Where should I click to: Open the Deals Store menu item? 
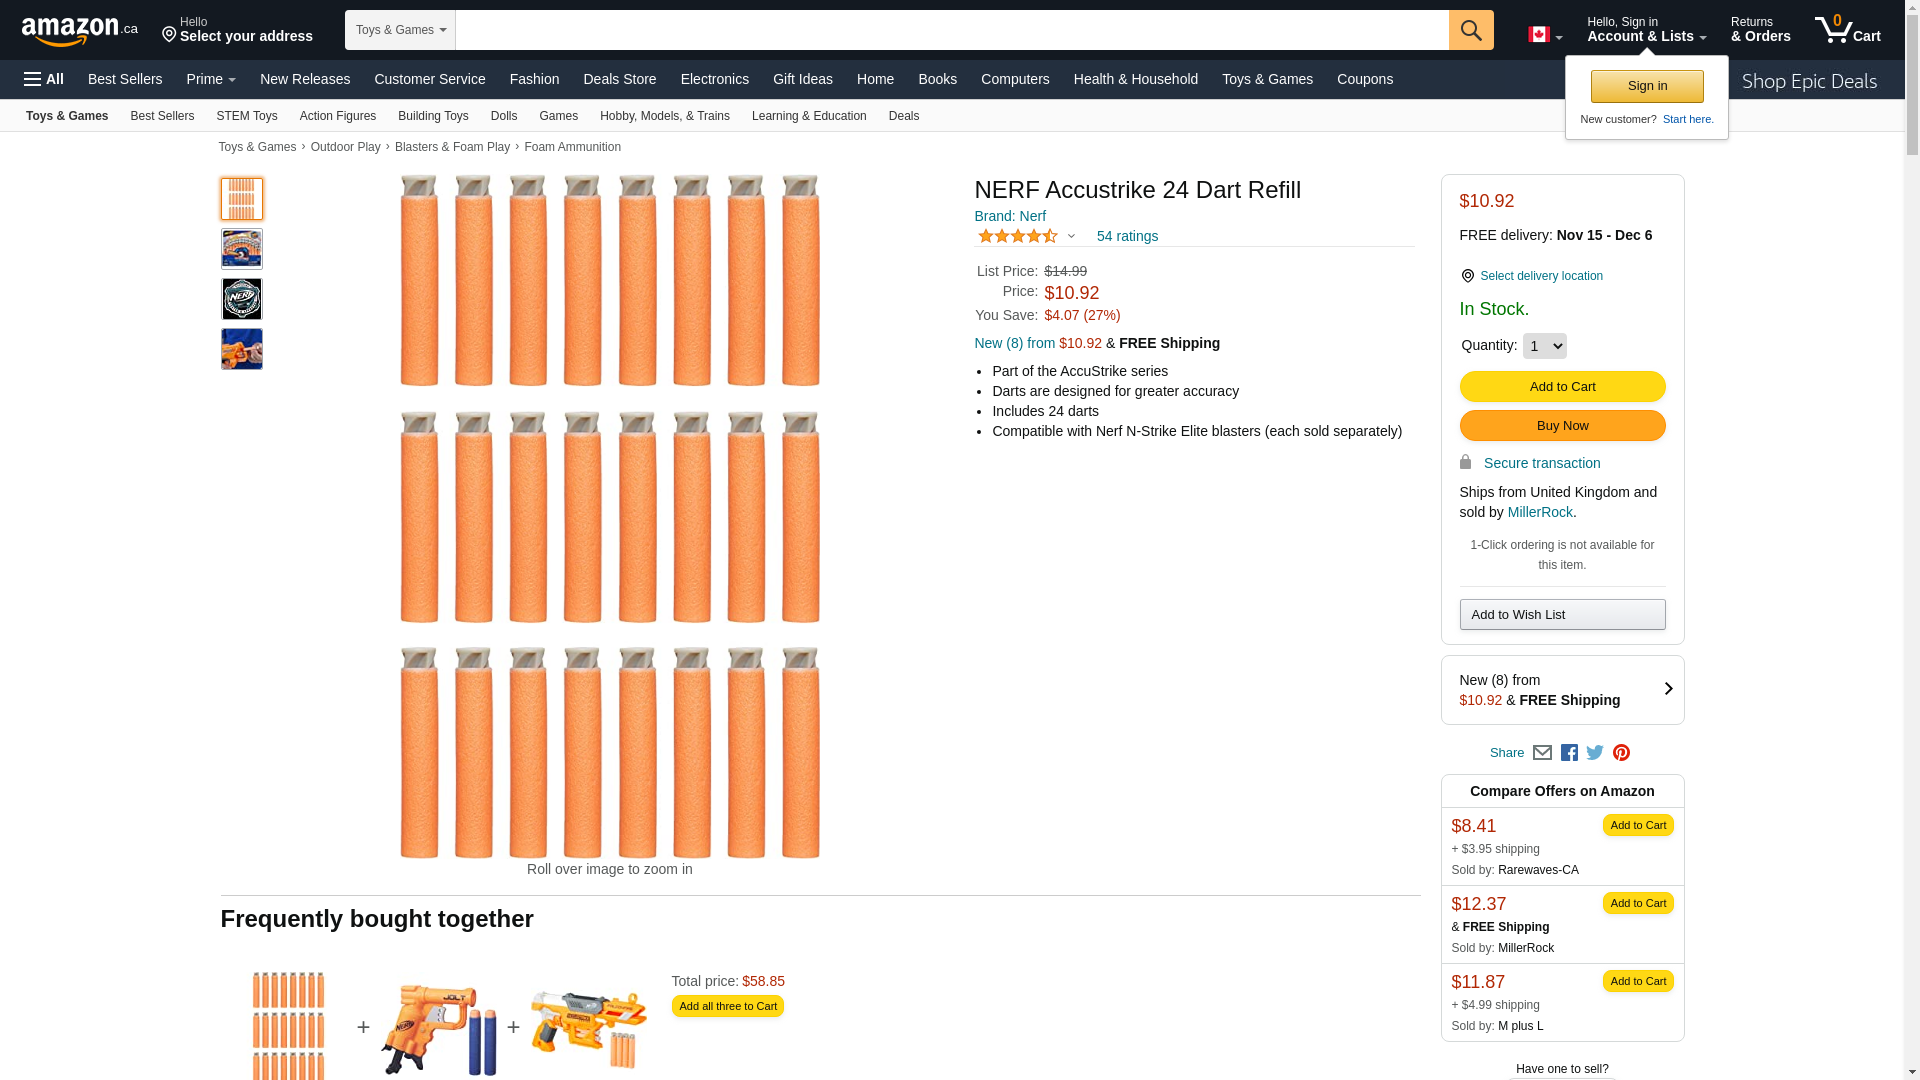click(619, 79)
